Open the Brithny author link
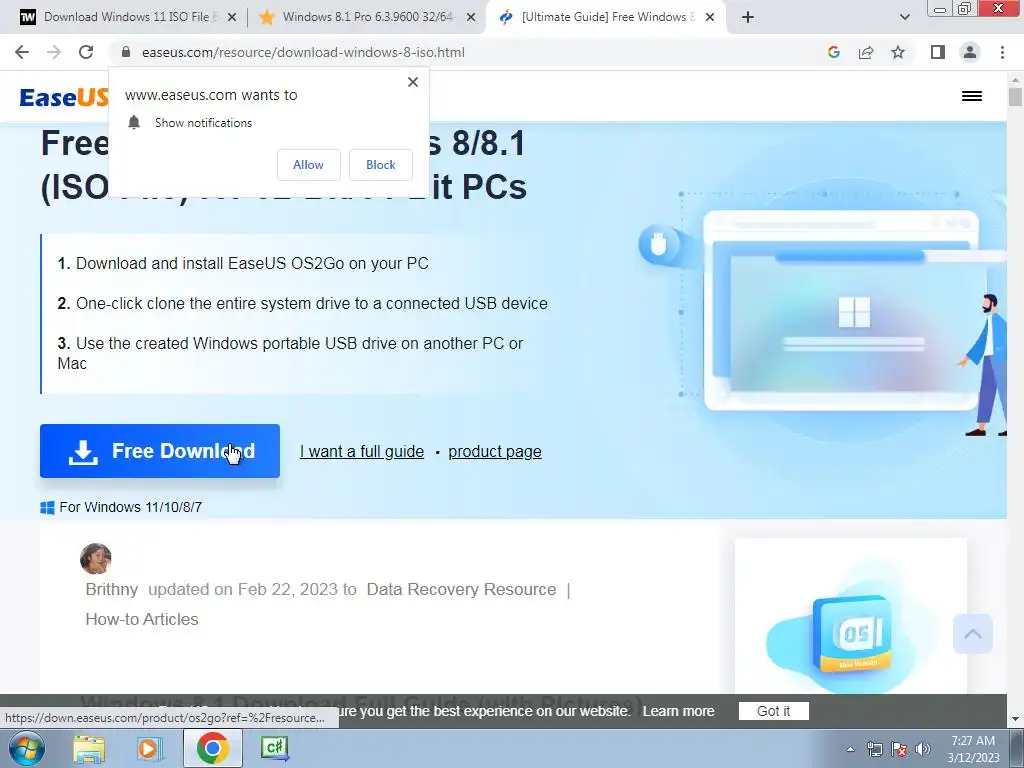 click(x=112, y=589)
